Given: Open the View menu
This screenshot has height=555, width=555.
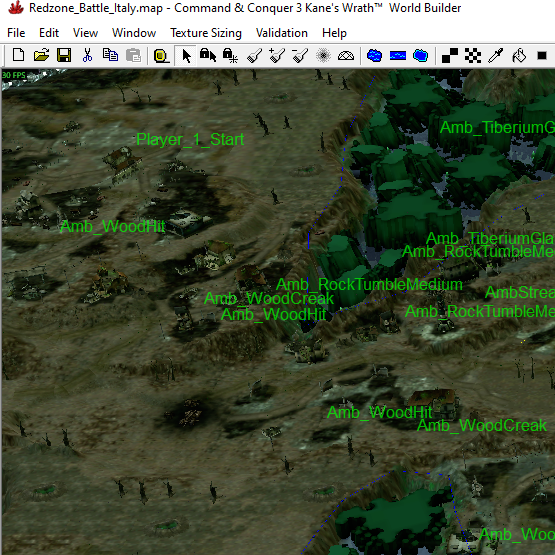Looking at the screenshot, I should pos(85,33).
